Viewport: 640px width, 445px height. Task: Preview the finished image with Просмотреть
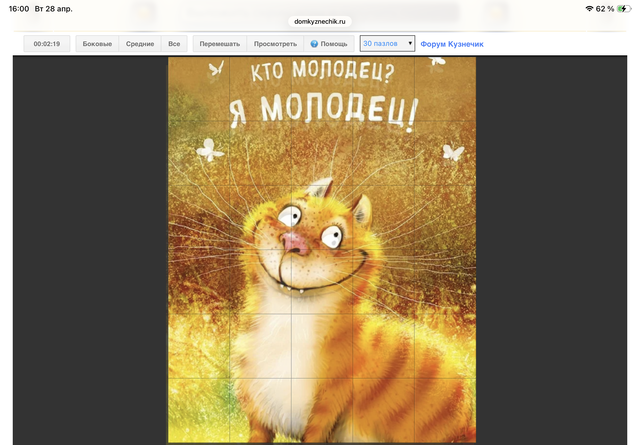coord(275,44)
